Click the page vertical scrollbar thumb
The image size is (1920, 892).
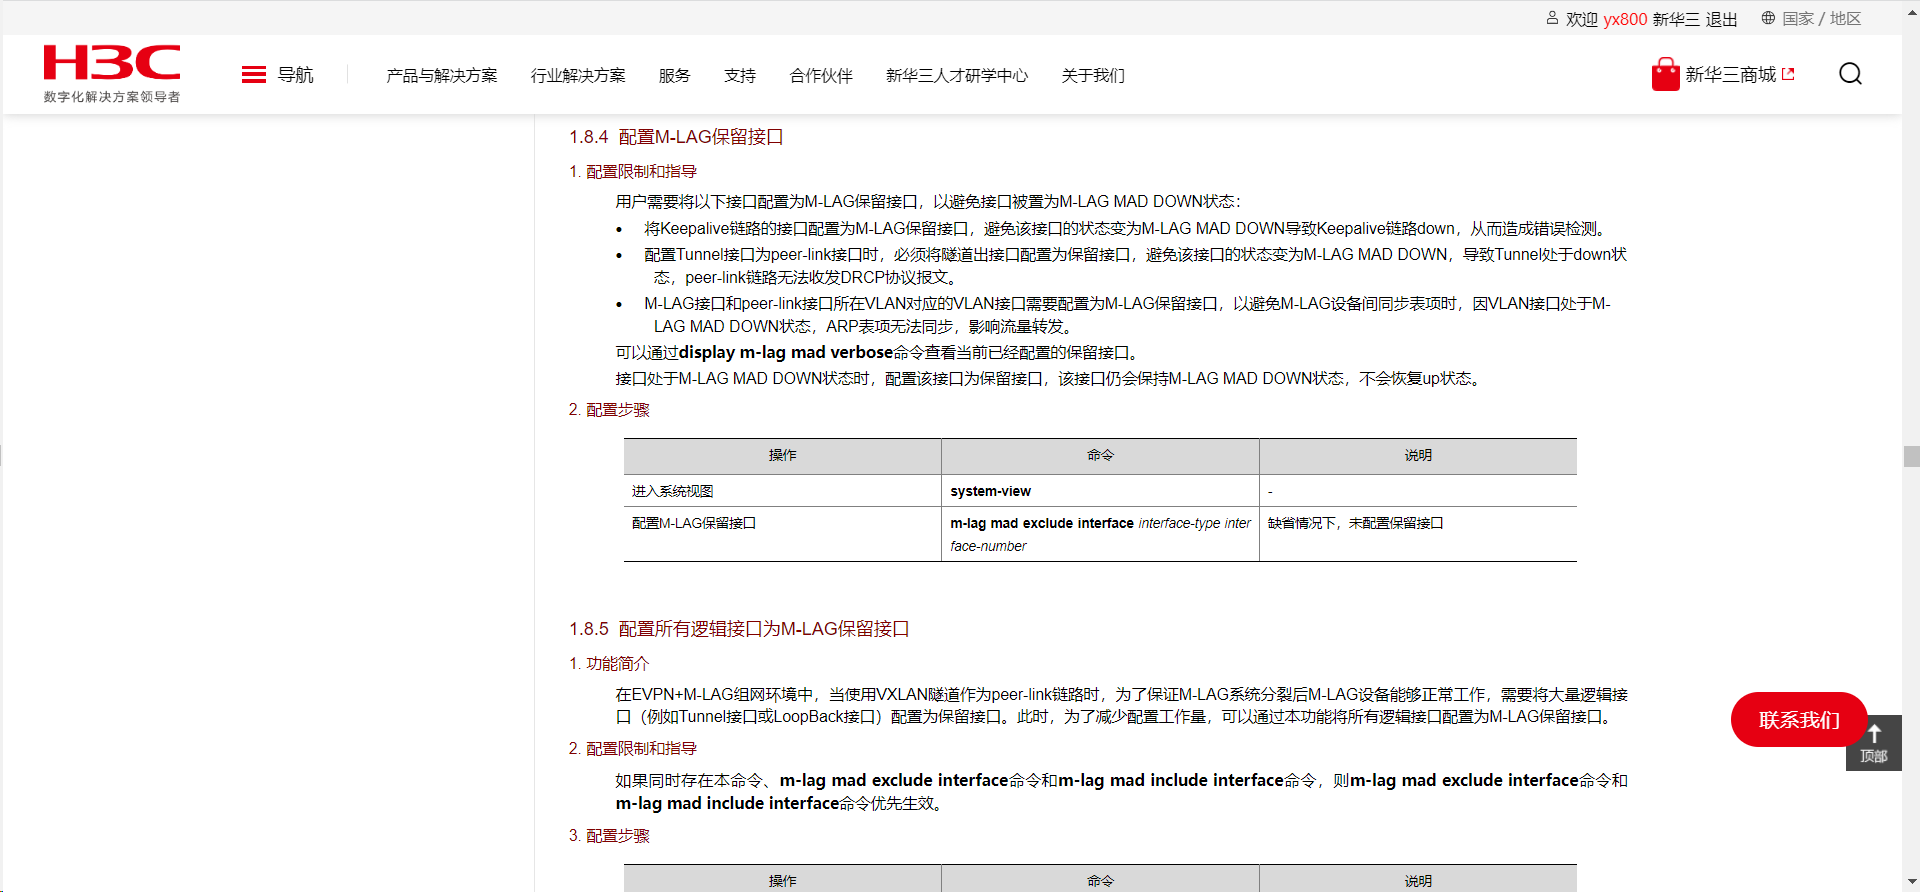[x=1911, y=456]
